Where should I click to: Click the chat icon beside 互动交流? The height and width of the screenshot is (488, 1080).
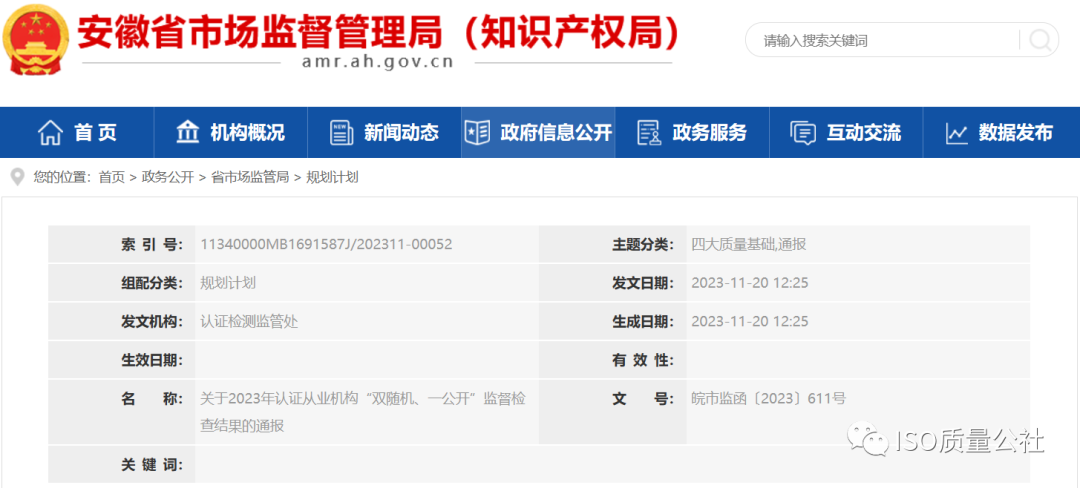(803, 132)
